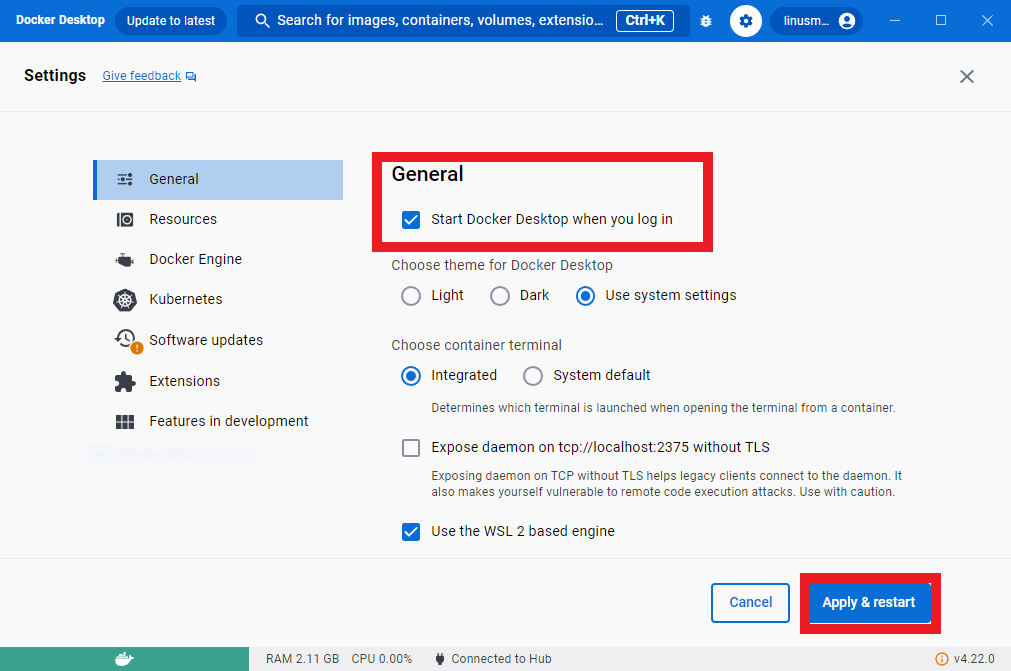
Task: Click the Docker whale status icon
Action: (124, 659)
